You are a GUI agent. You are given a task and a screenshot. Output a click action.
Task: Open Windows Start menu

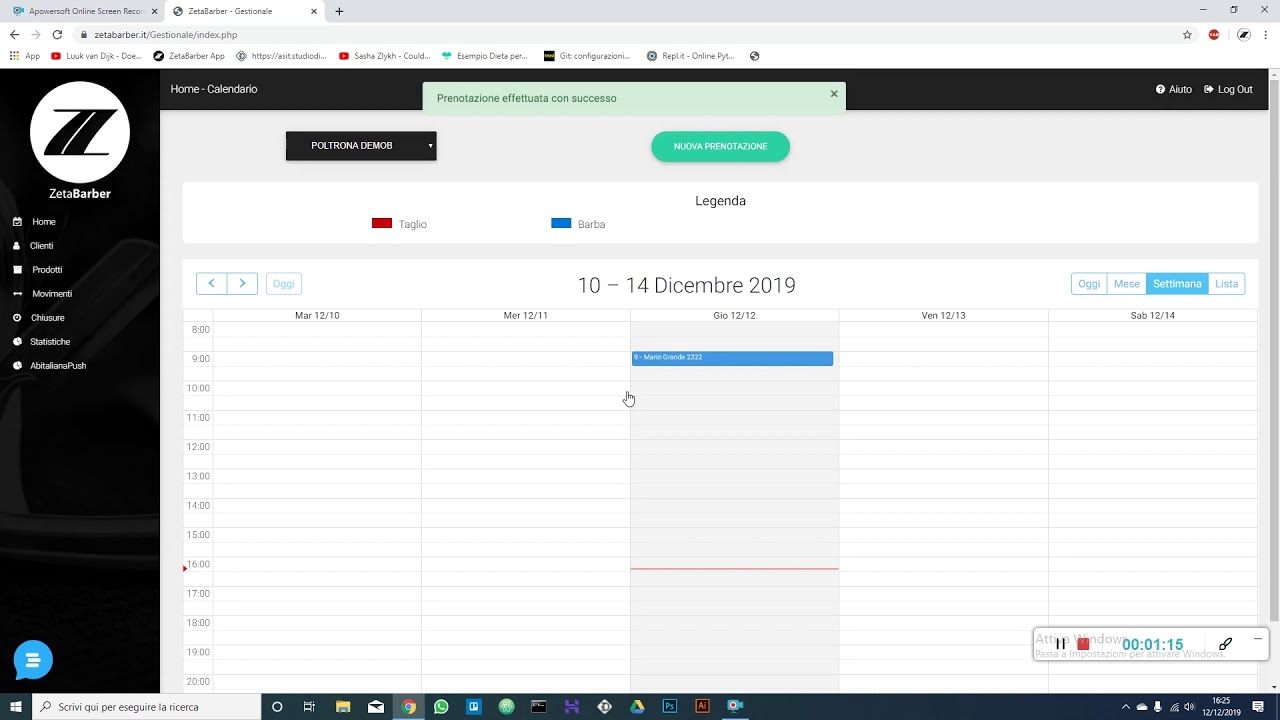pyautogui.click(x=16, y=706)
